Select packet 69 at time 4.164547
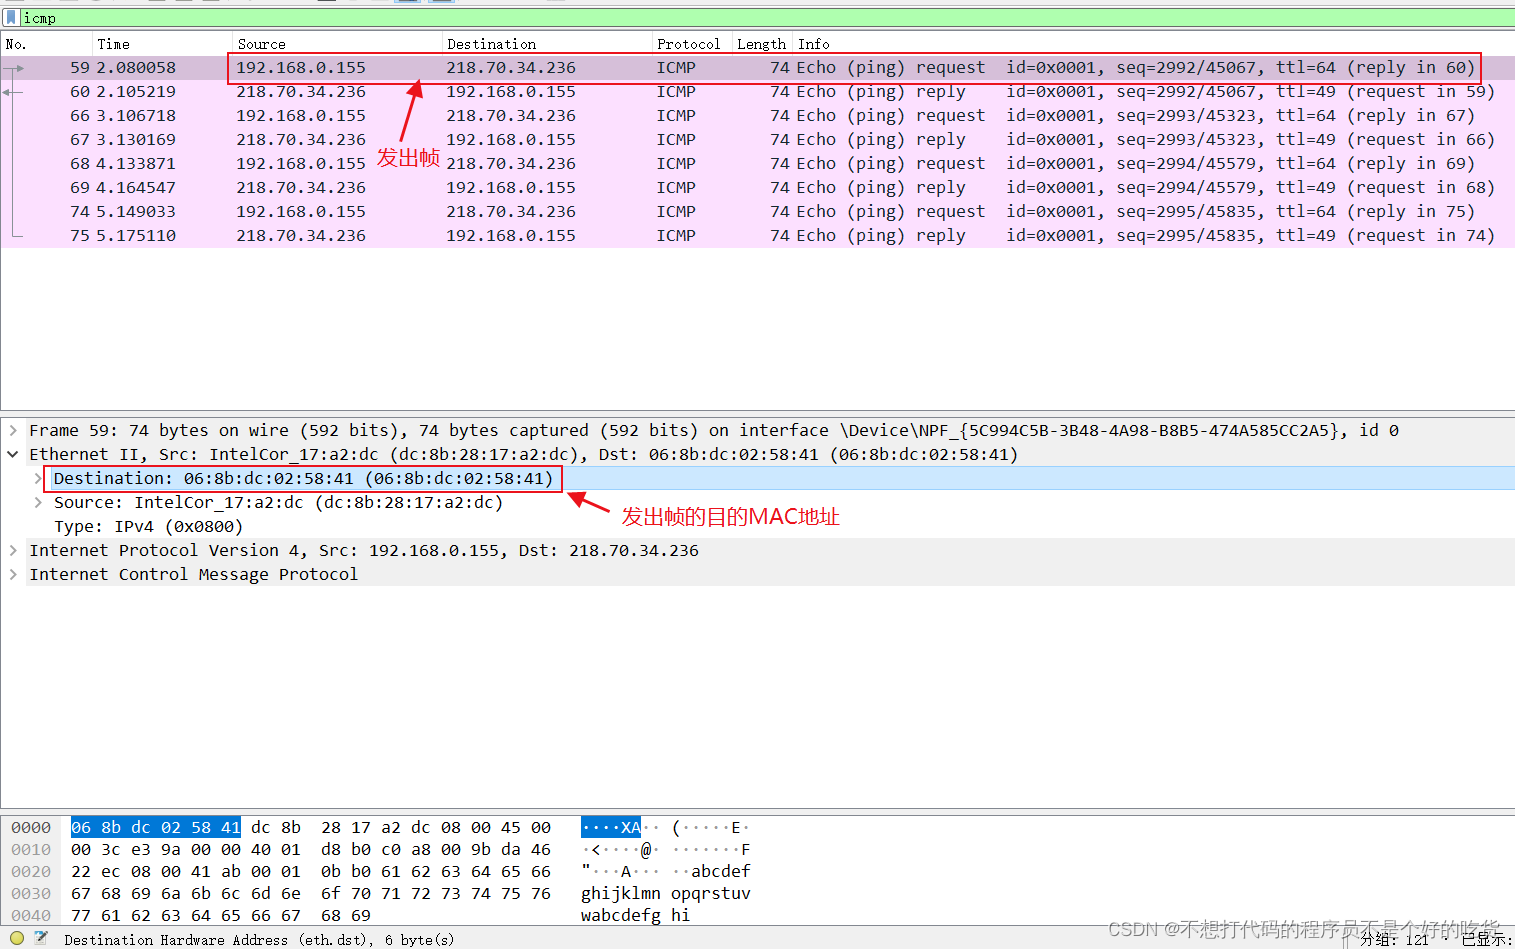 (757, 187)
